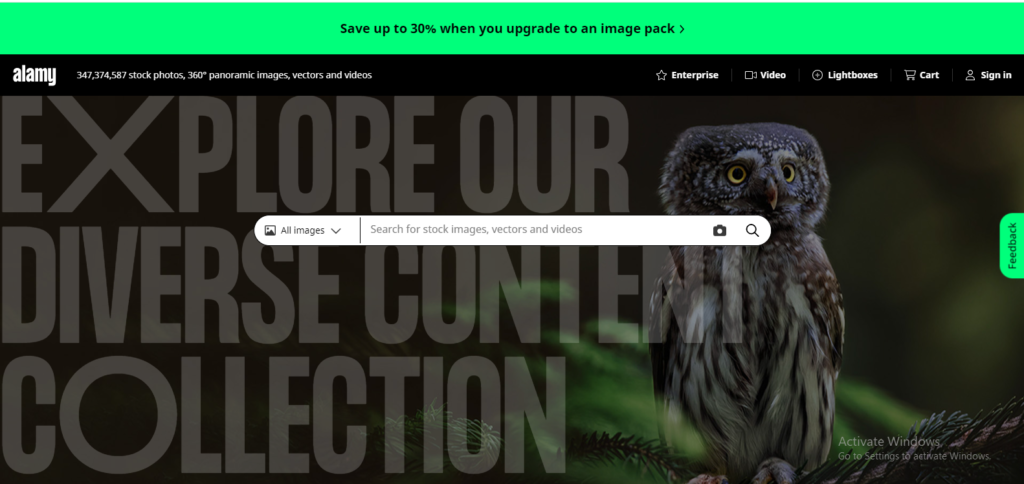Click the Enterprise star icon
The image size is (1024, 484).
pyautogui.click(x=661, y=75)
